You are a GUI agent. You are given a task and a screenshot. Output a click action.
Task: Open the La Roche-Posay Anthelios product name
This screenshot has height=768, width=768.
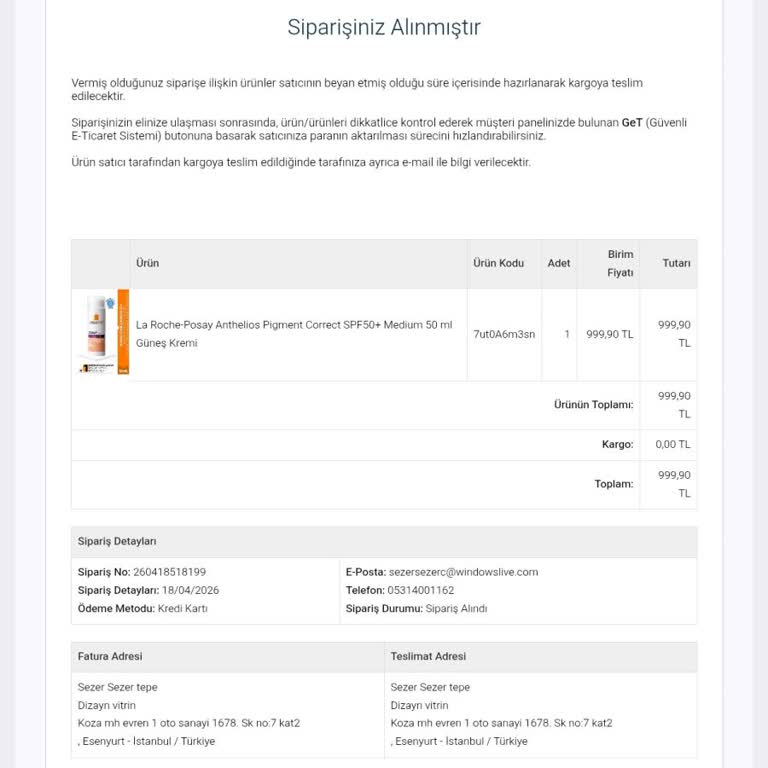pos(293,334)
